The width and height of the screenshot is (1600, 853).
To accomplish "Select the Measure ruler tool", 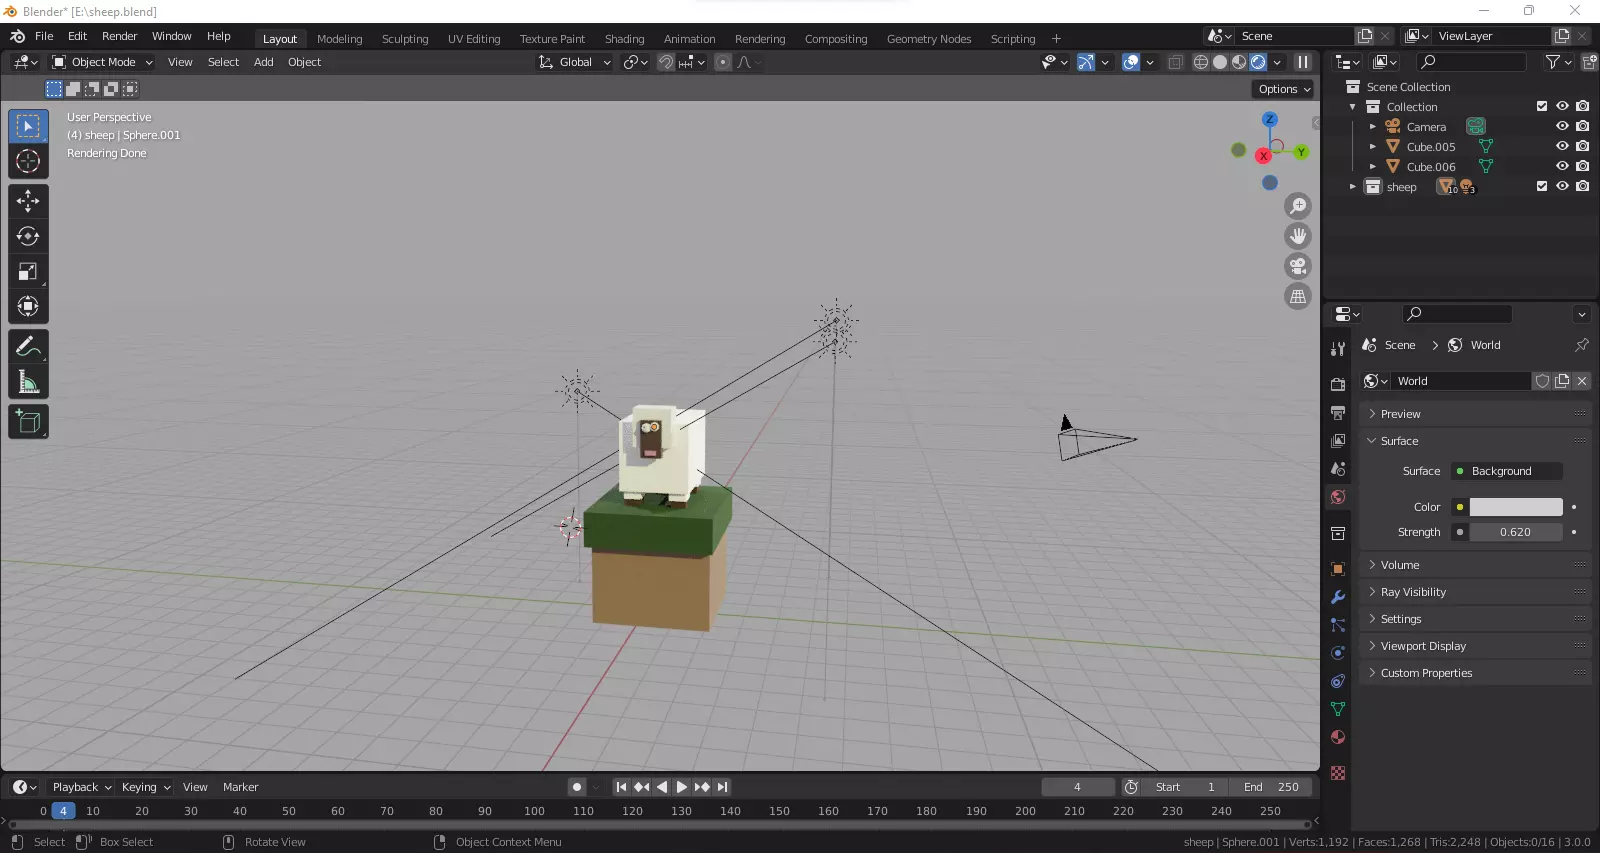I will tap(28, 382).
